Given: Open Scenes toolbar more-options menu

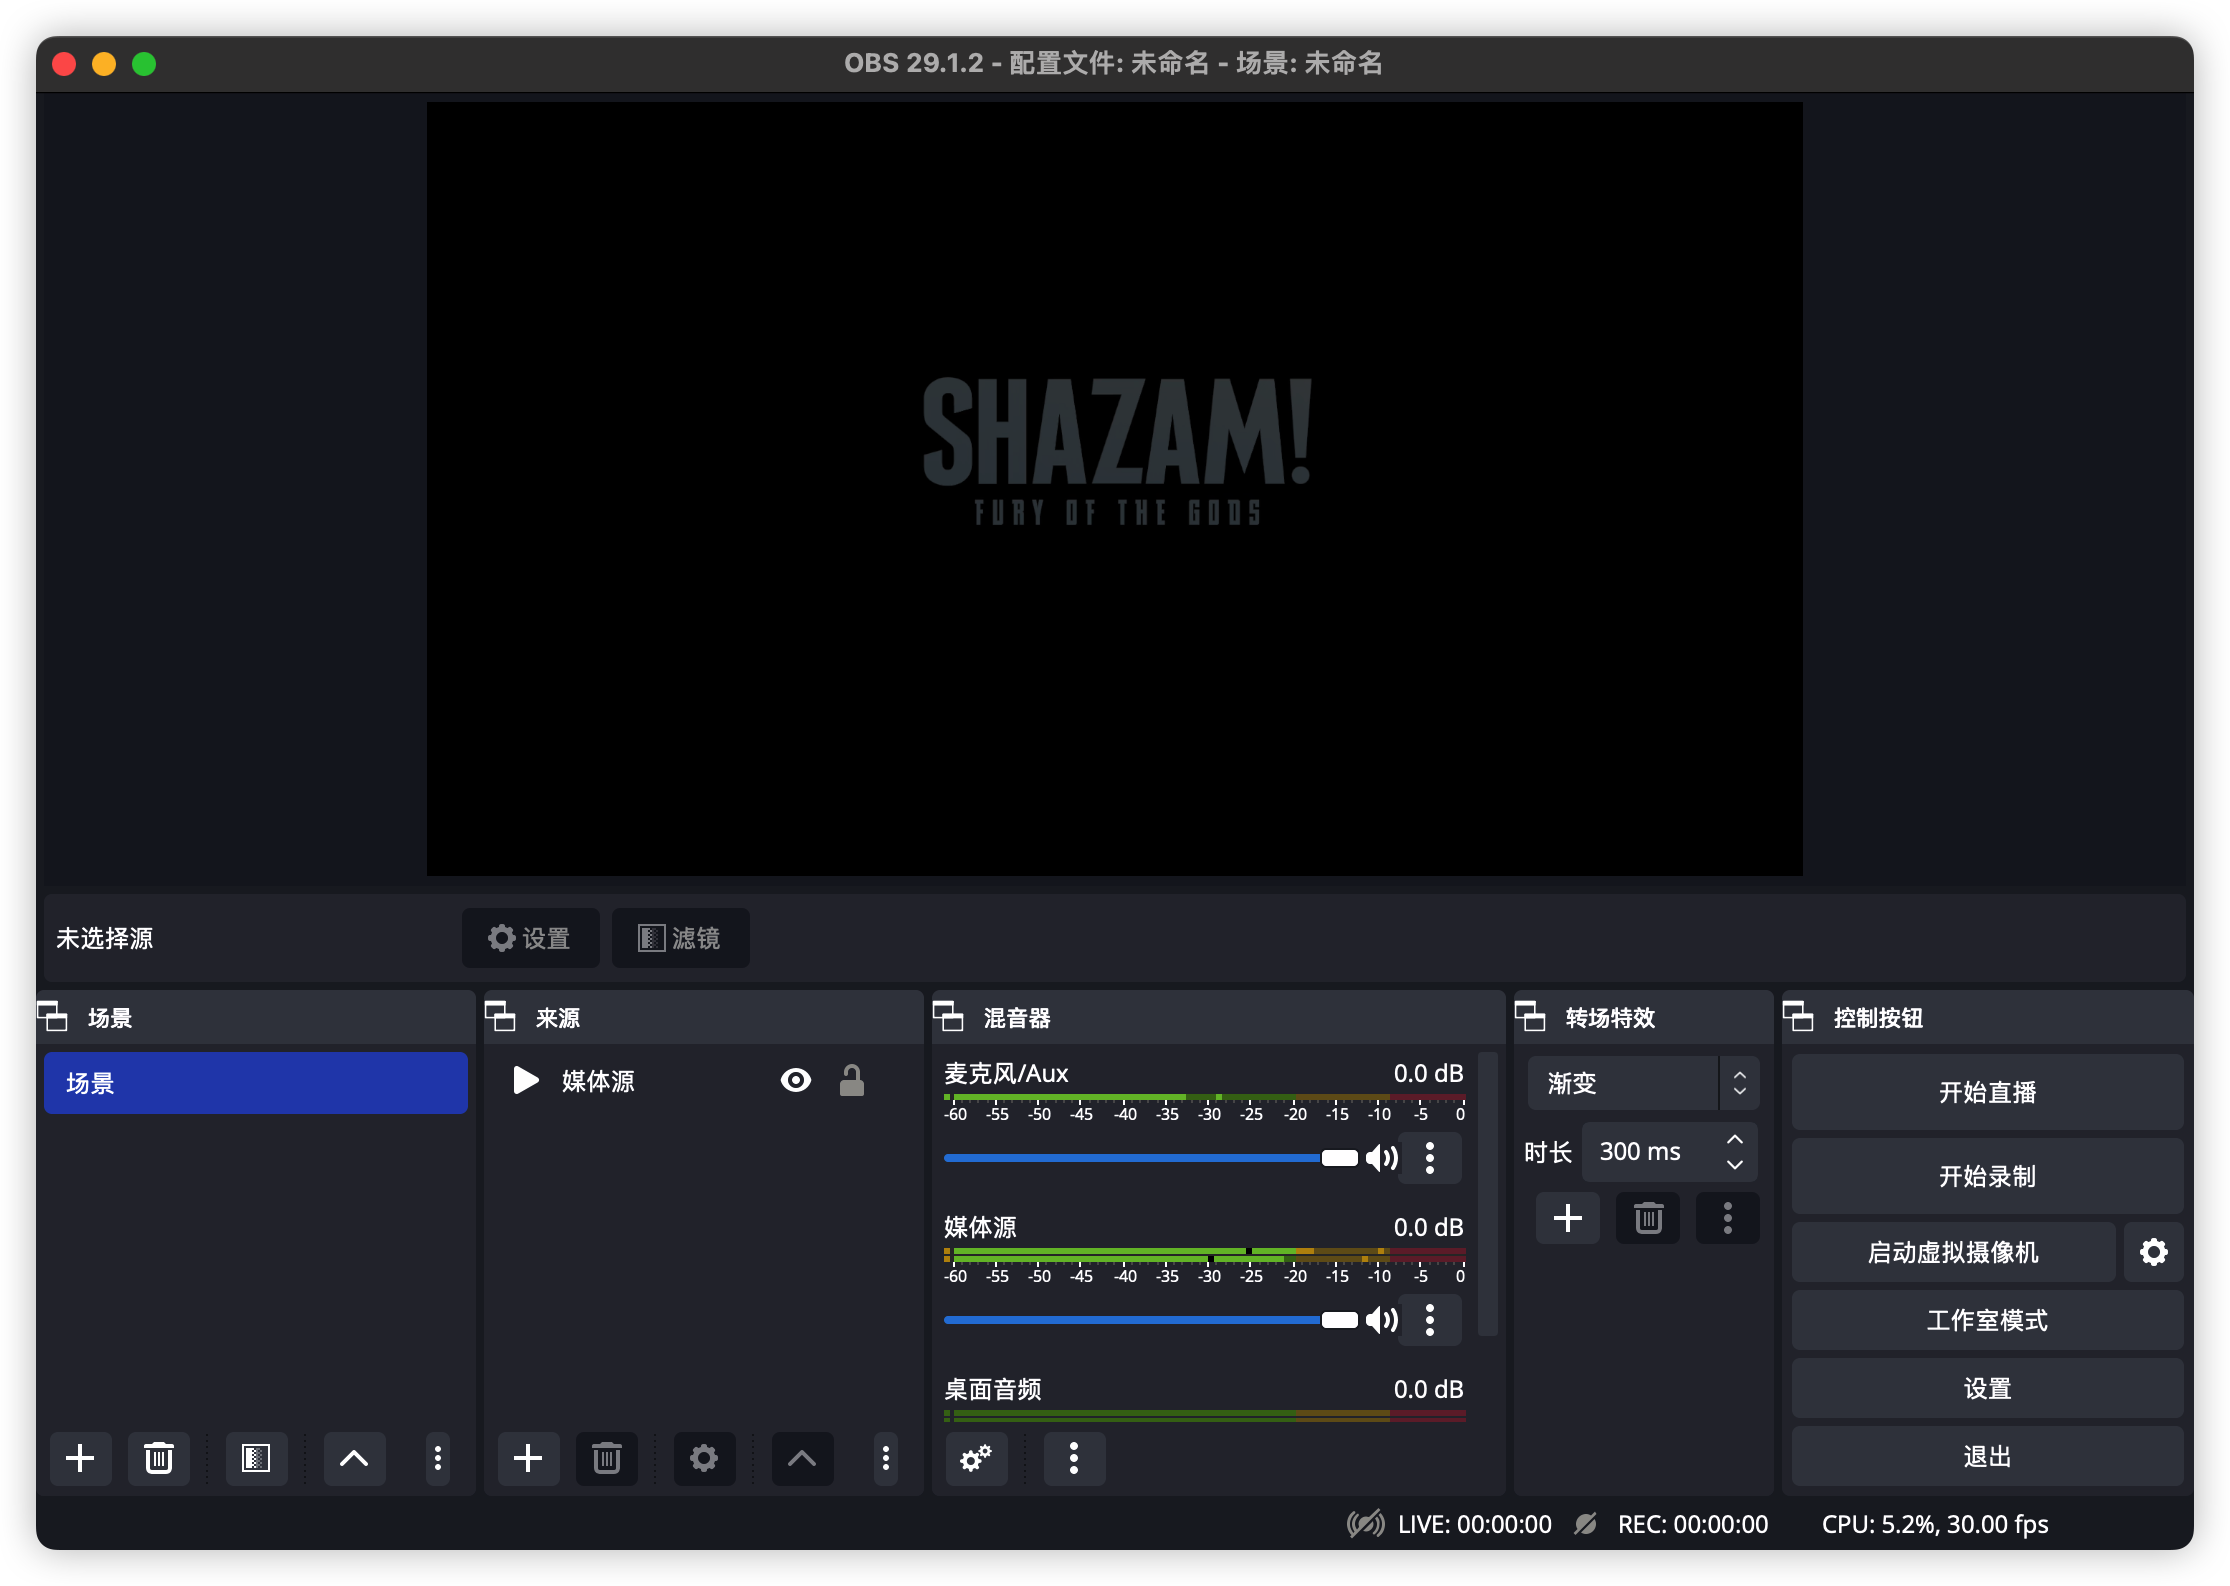Looking at the screenshot, I should [x=437, y=1458].
